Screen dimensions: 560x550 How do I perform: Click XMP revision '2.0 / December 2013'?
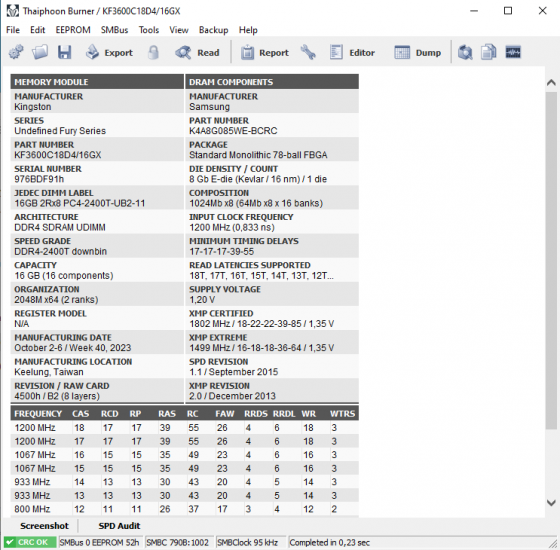coord(232,396)
